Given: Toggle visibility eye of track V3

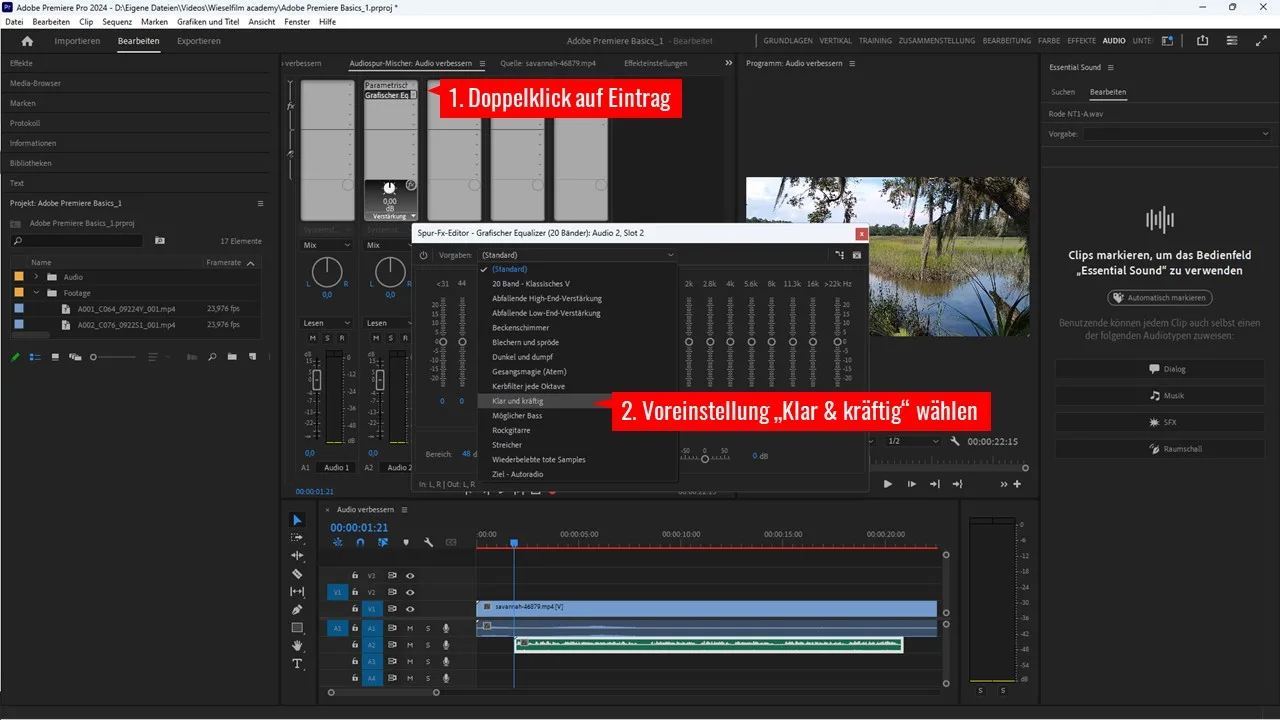Looking at the screenshot, I should [x=410, y=575].
